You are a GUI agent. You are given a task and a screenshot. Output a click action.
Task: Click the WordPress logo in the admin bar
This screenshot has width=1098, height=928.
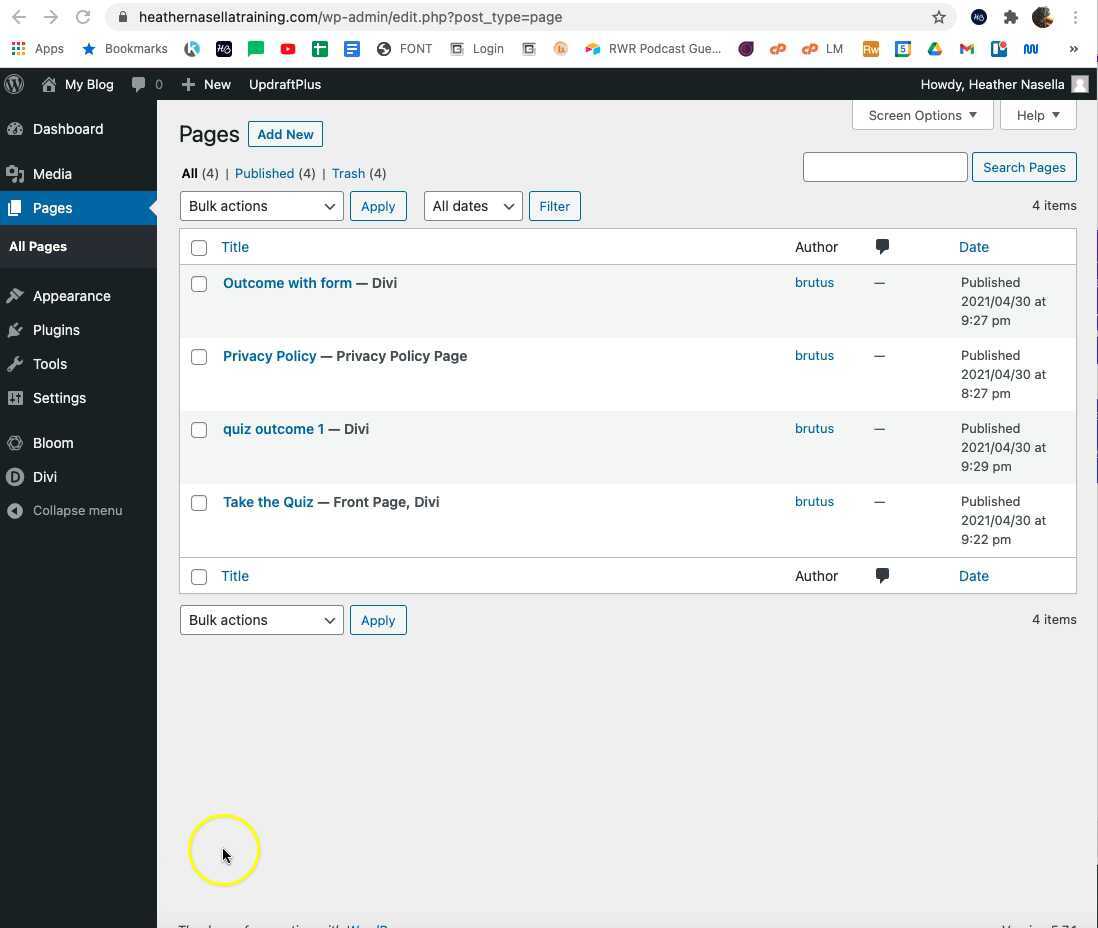tap(14, 84)
